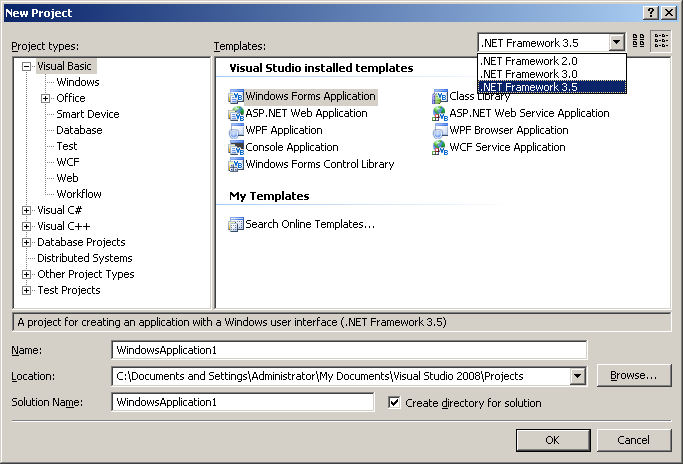Select Visual C# tree label
The width and height of the screenshot is (683, 464).
click(60, 210)
